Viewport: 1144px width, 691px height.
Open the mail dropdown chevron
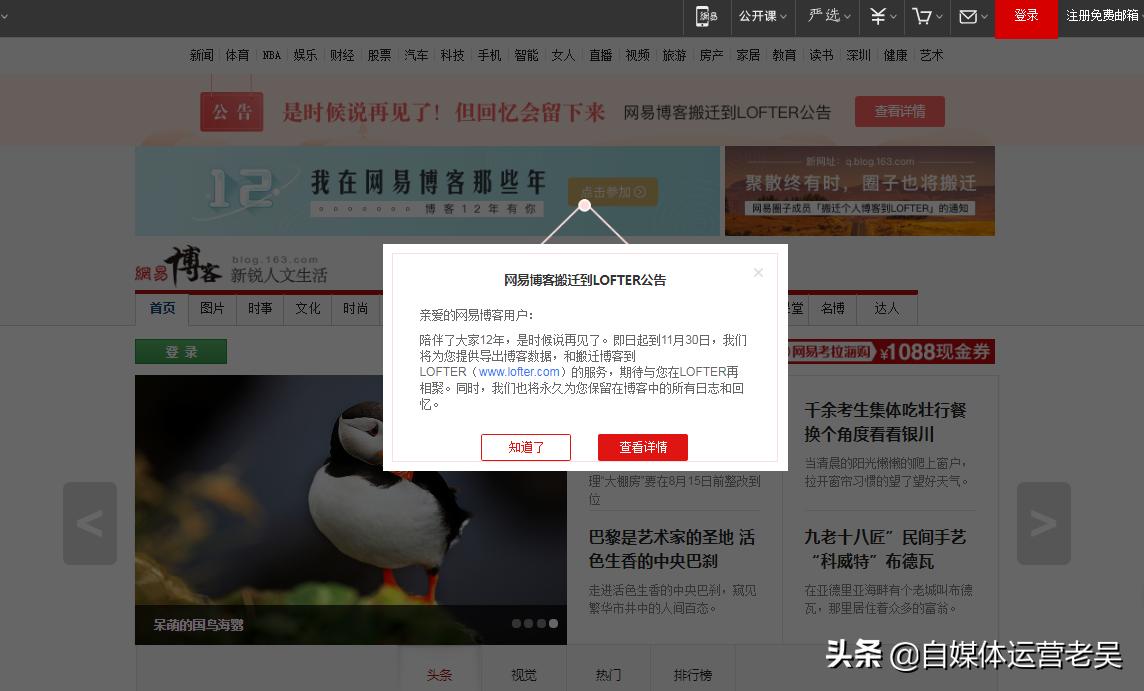(x=983, y=17)
